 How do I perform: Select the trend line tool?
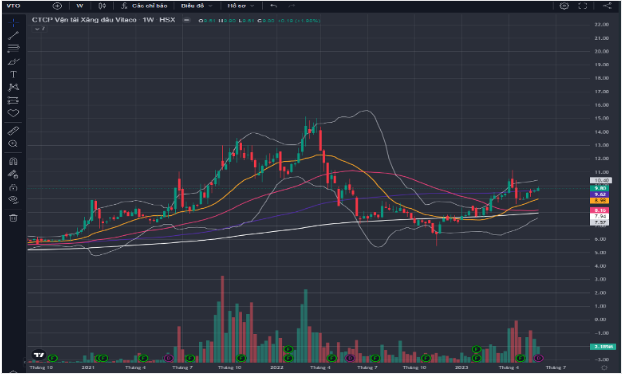tap(14, 36)
